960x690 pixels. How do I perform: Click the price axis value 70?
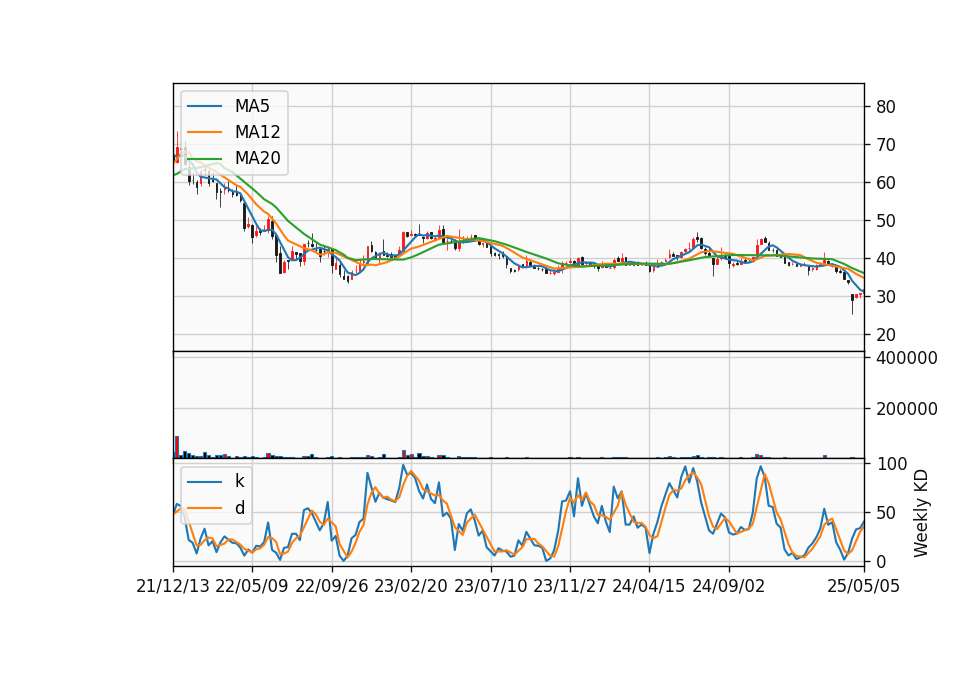point(886,144)
